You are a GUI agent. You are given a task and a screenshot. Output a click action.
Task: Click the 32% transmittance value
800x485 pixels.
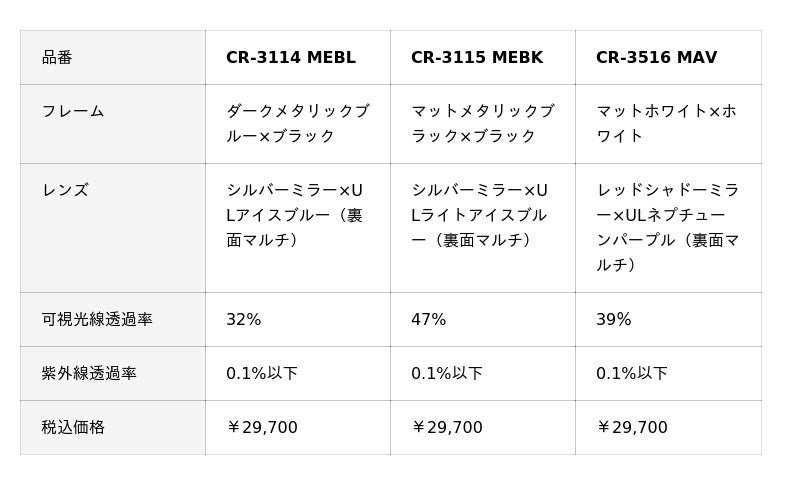pos(244,320)
